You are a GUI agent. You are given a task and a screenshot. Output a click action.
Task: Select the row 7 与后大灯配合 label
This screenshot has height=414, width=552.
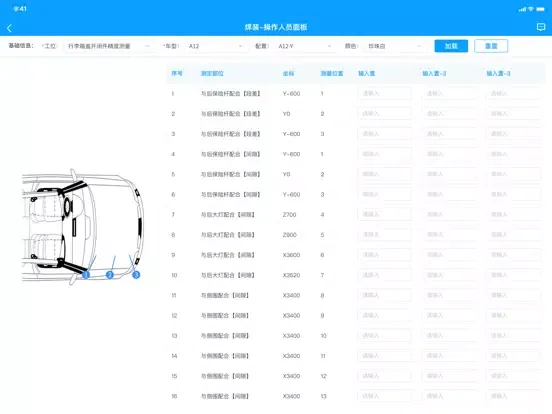point(227,215)
